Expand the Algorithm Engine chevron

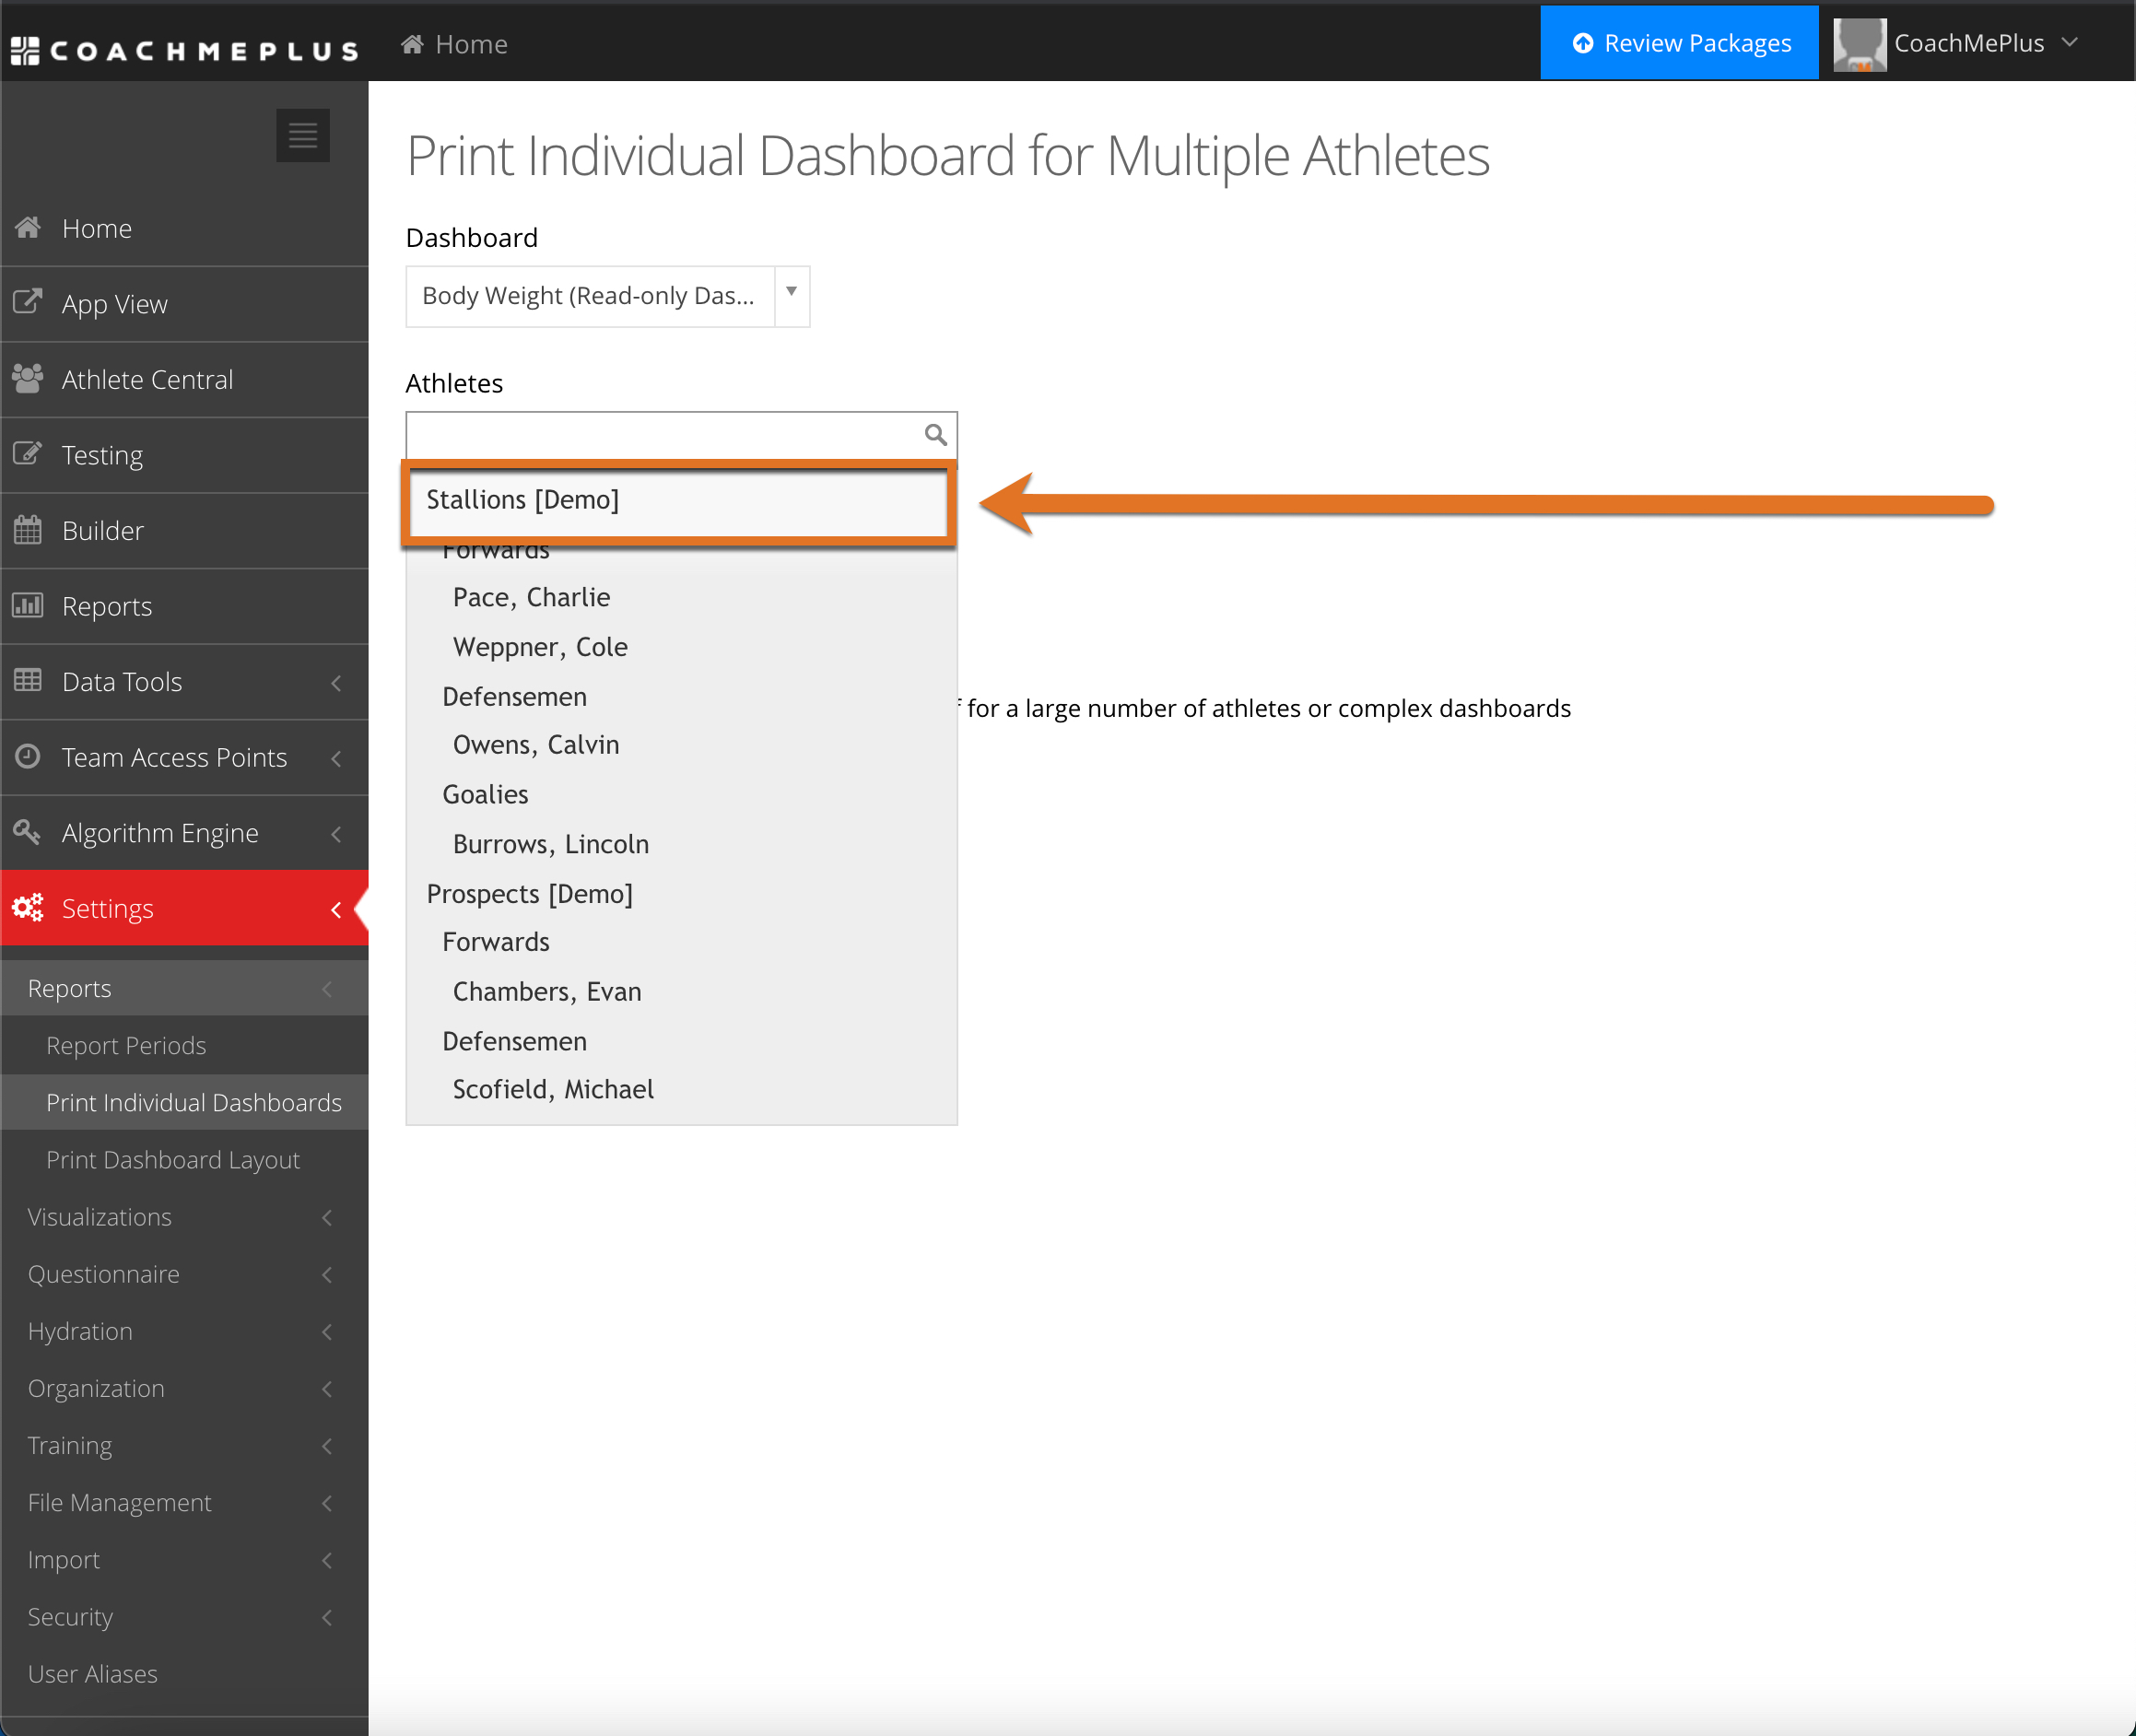336,834
